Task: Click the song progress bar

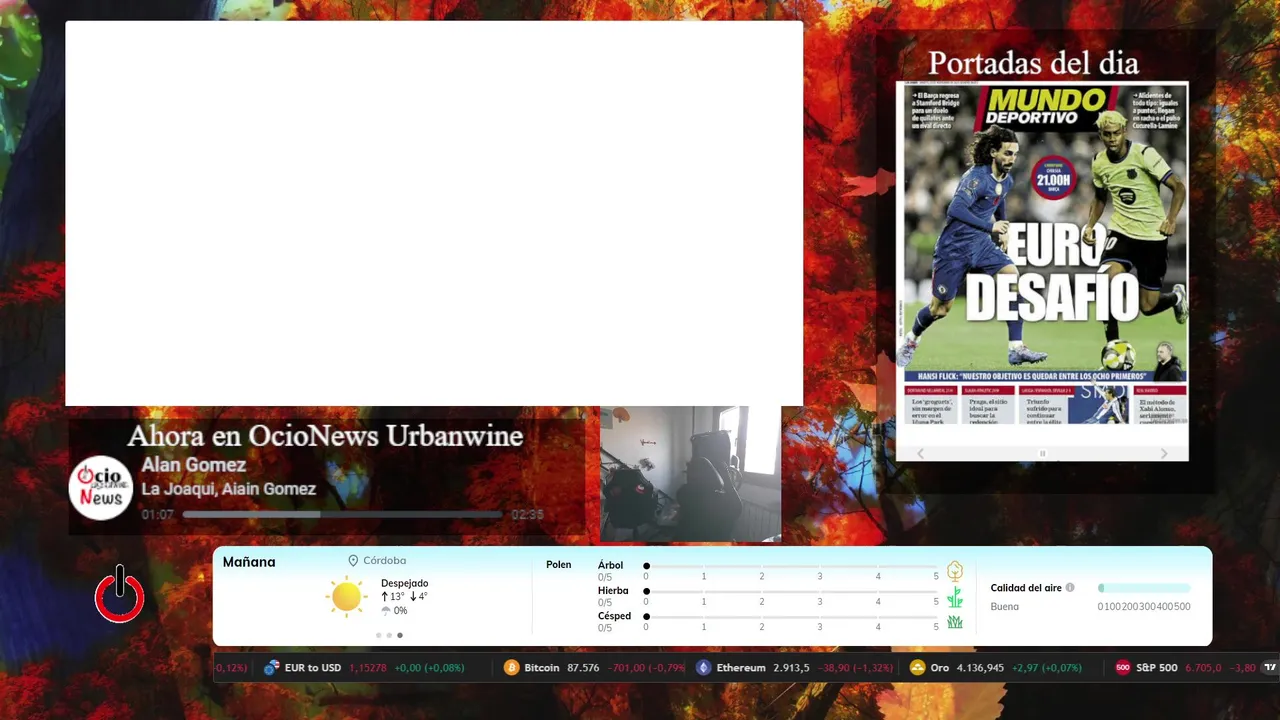Action: pyautogui.click(x=342, y=514)
